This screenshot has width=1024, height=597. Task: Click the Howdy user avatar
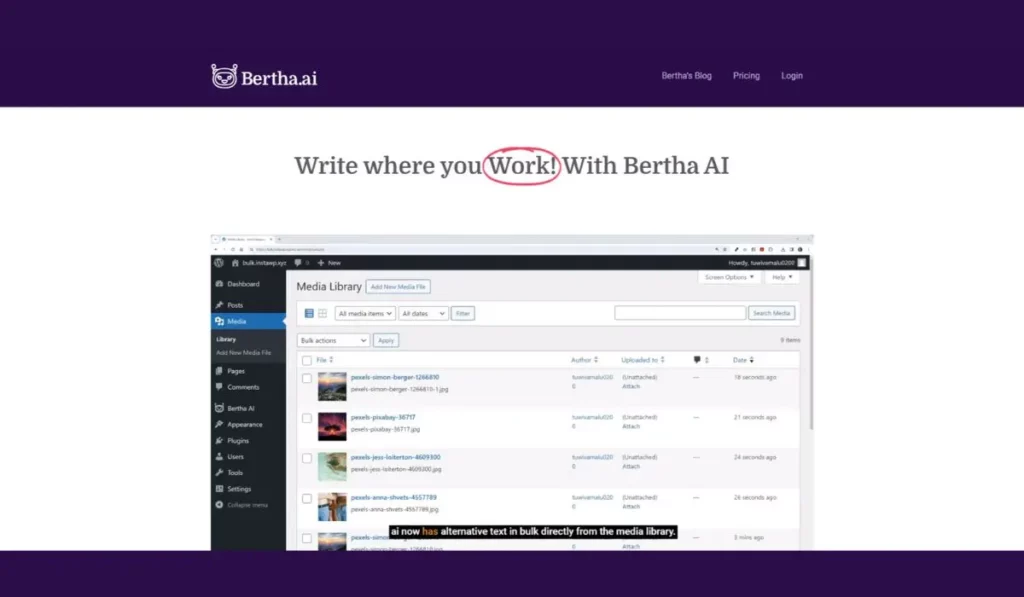click(801, 263)
